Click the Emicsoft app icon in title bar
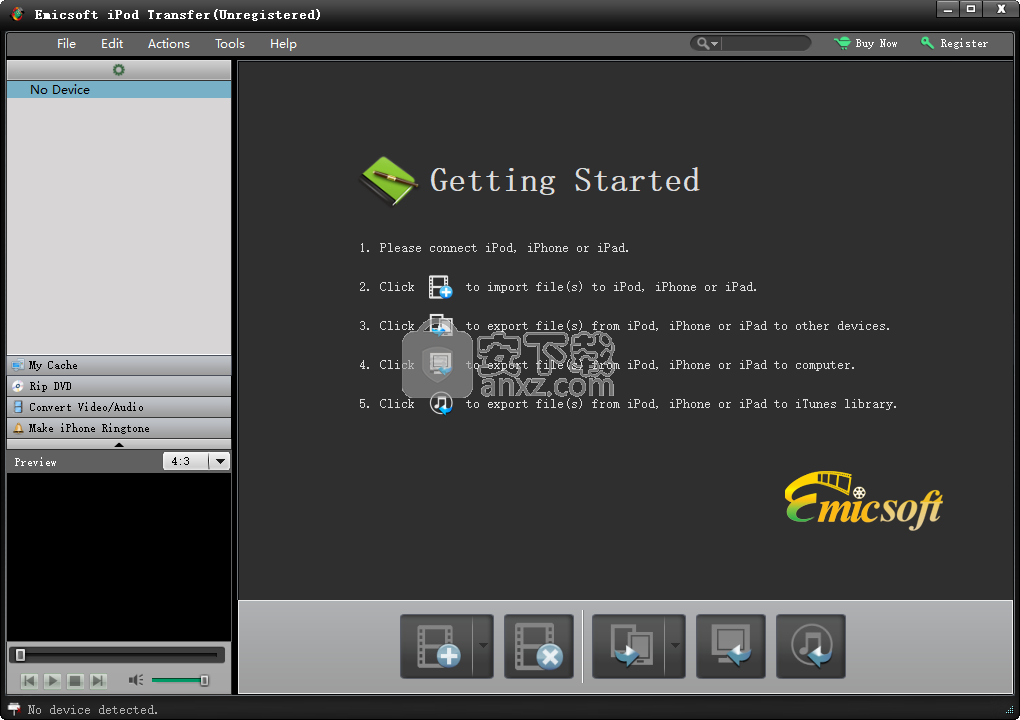Viewport: 1020px width, 720px height. tap(18, 14)
